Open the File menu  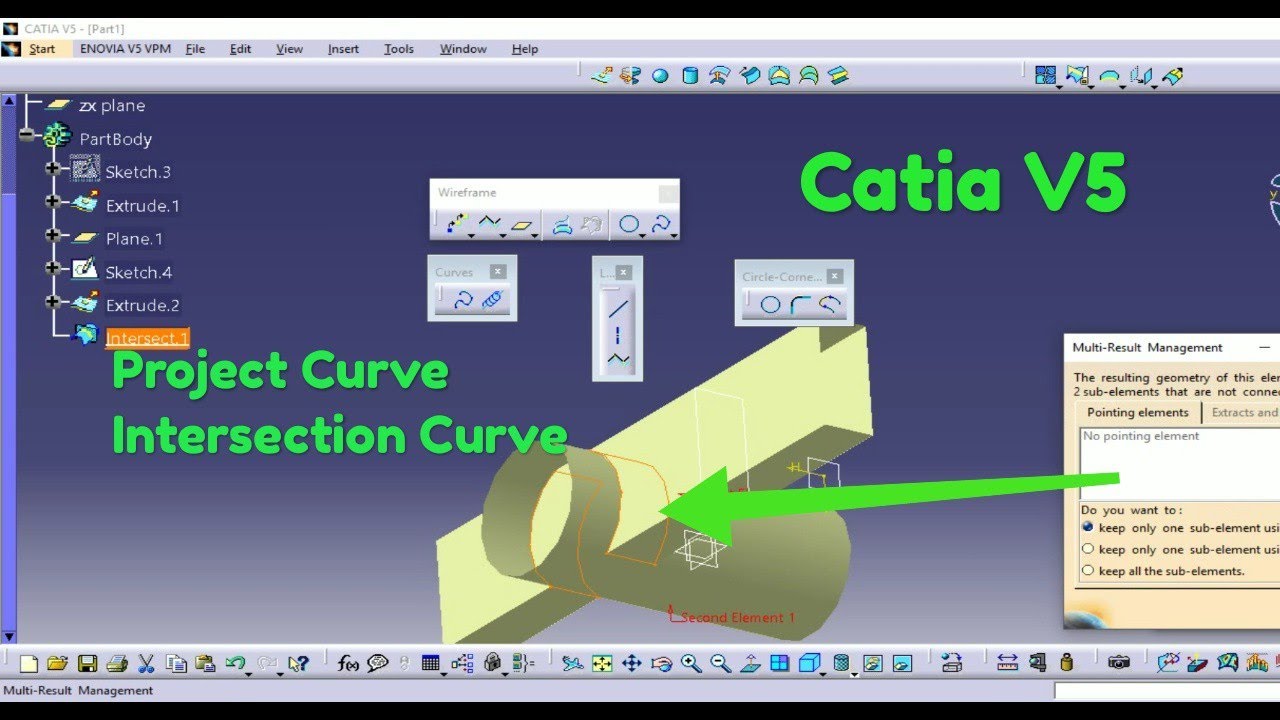click(x=195, y=48)
